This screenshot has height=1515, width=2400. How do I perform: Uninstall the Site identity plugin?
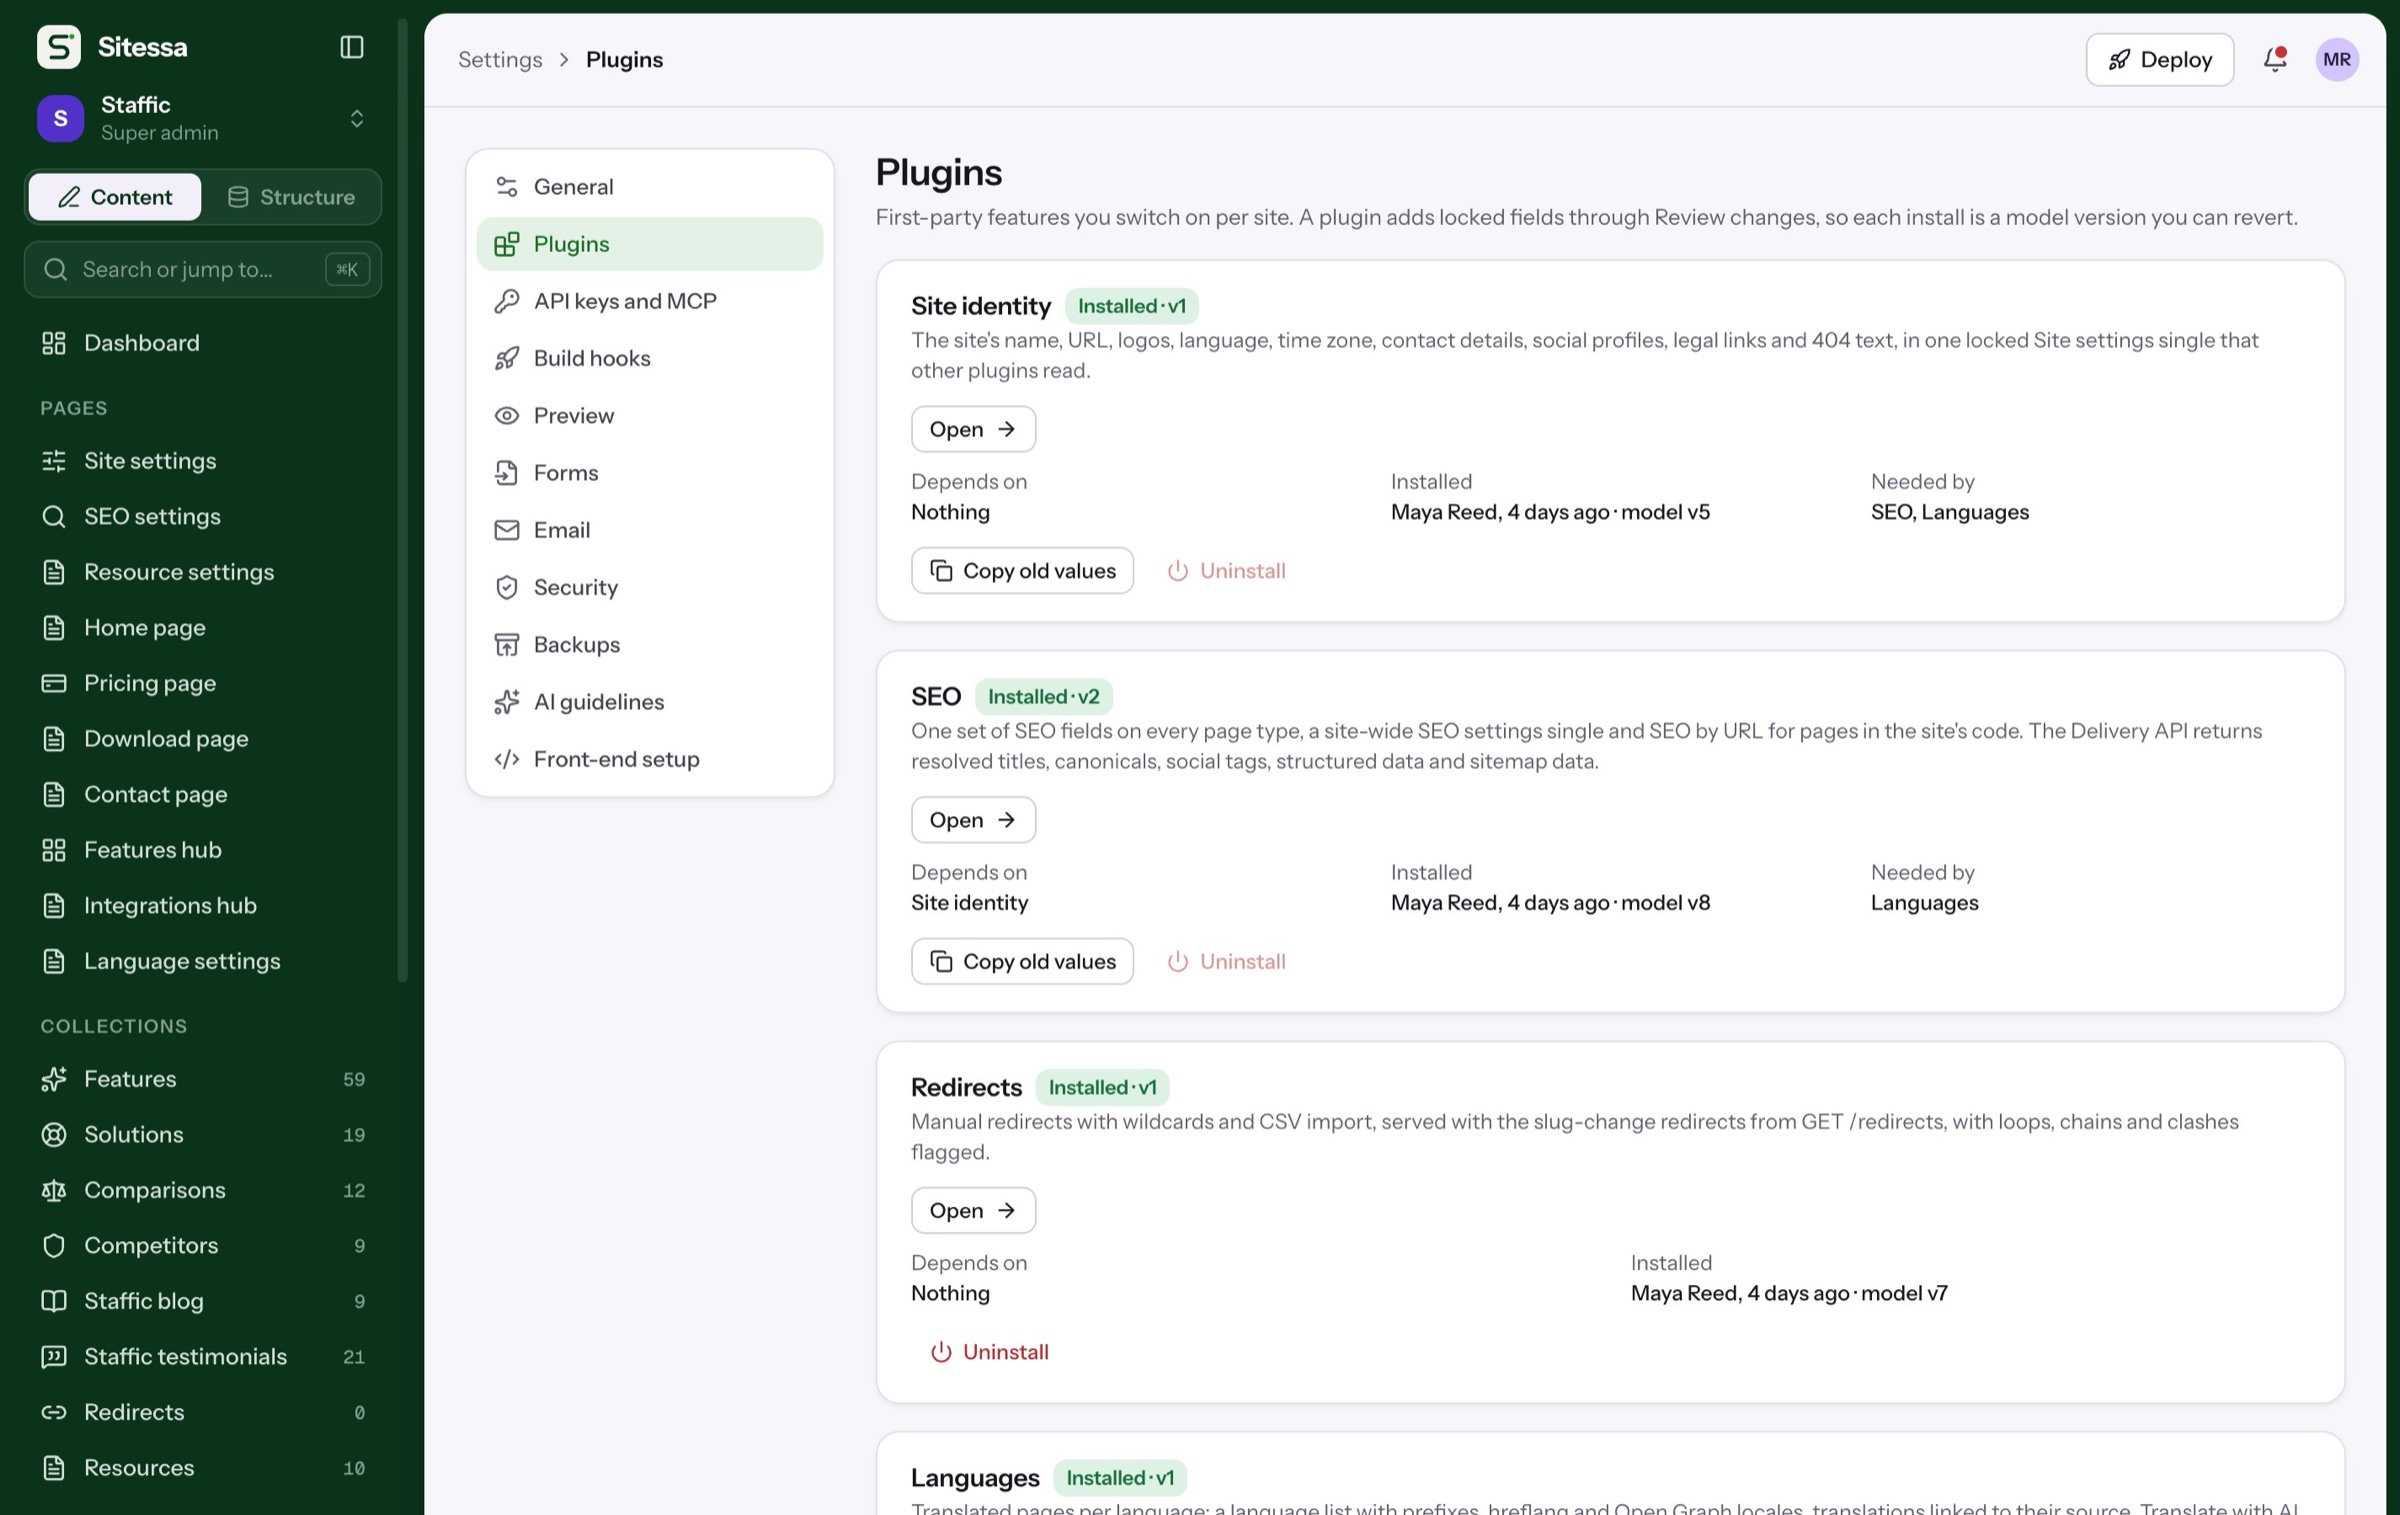pos(1227,571)
